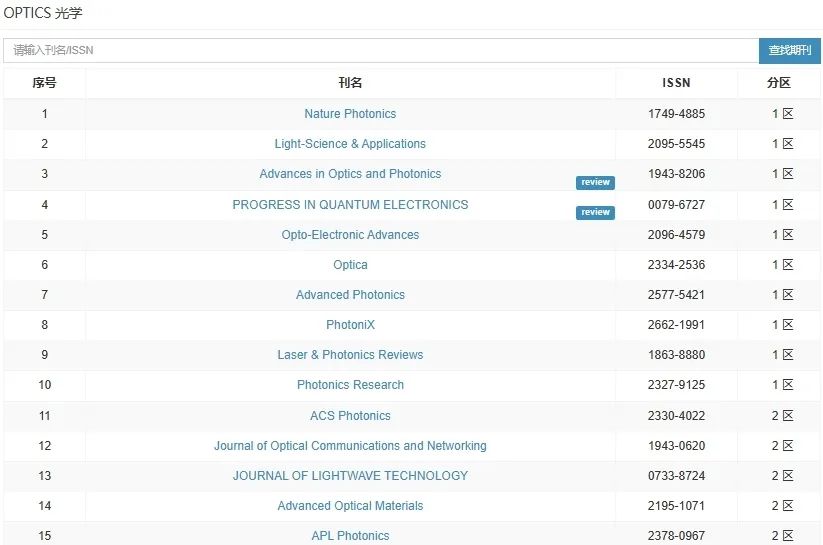The height and width of the screenshot is (545, 823).
Task: Open Journal of Optical Communications and Networking
Action: pos(350,445)
